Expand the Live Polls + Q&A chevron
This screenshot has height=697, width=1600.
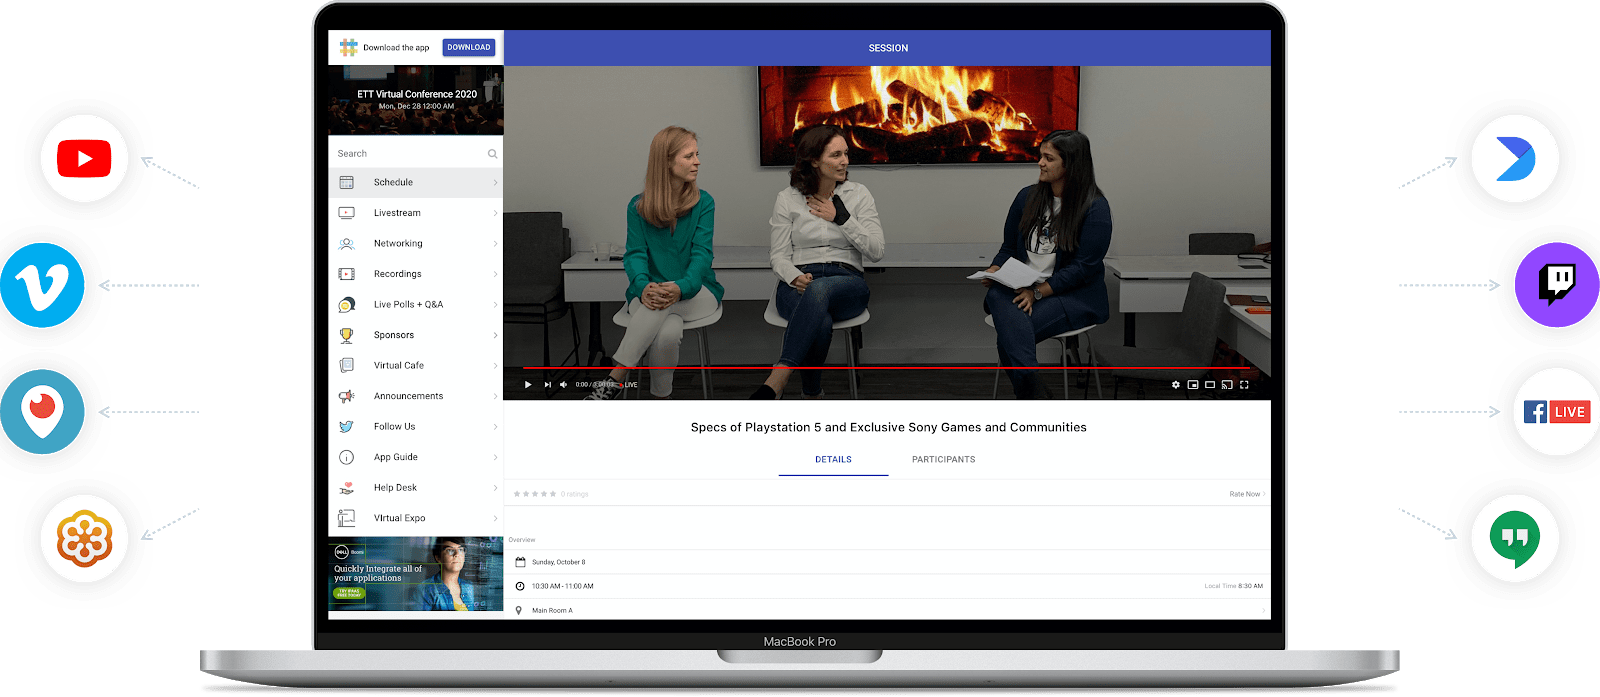[495, 305]
